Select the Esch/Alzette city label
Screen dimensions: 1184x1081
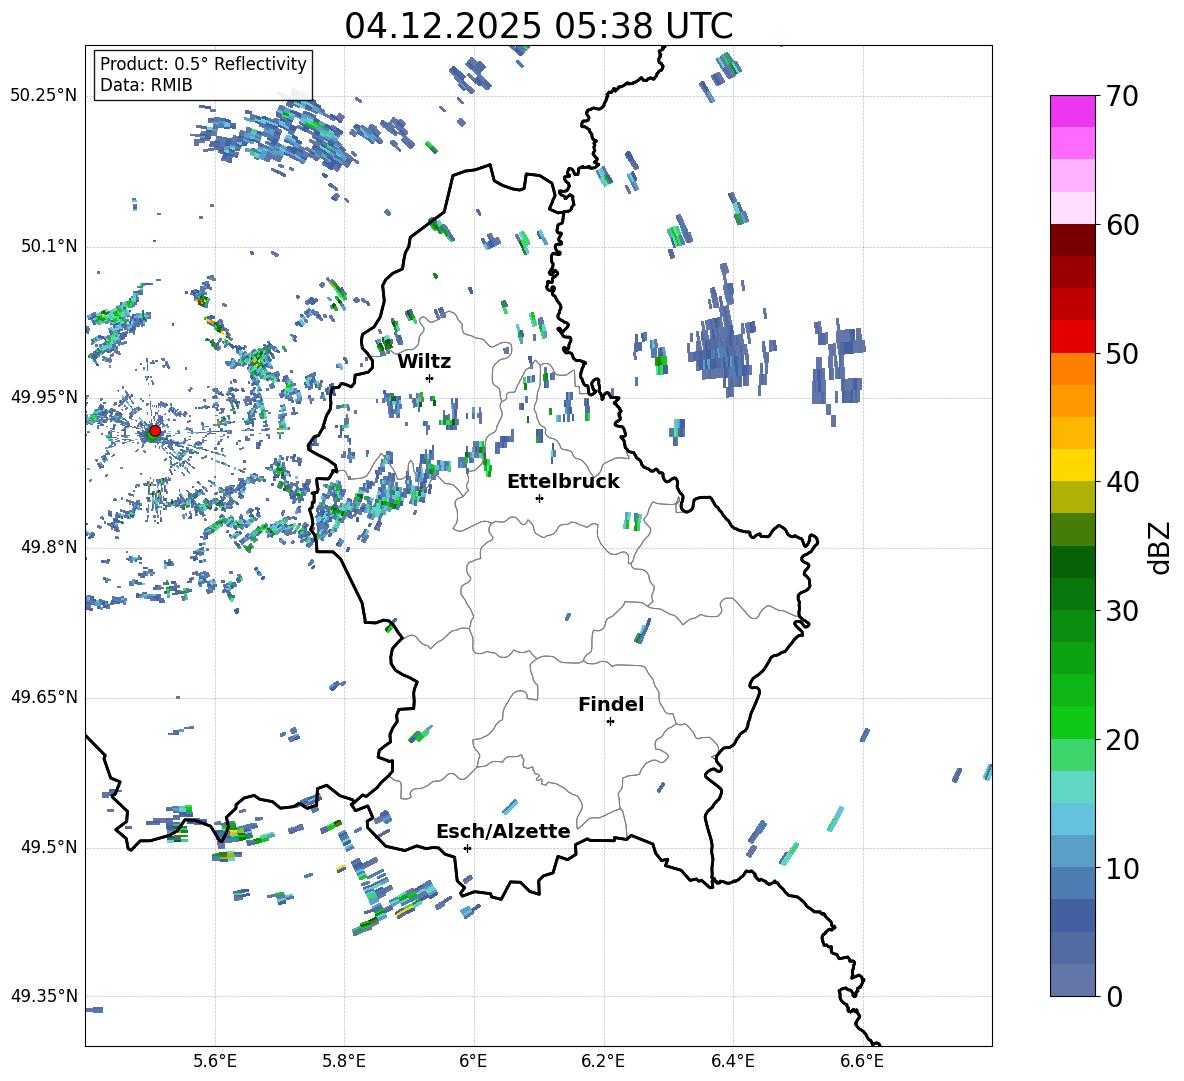pyautogui.click(x=503, y=831)
